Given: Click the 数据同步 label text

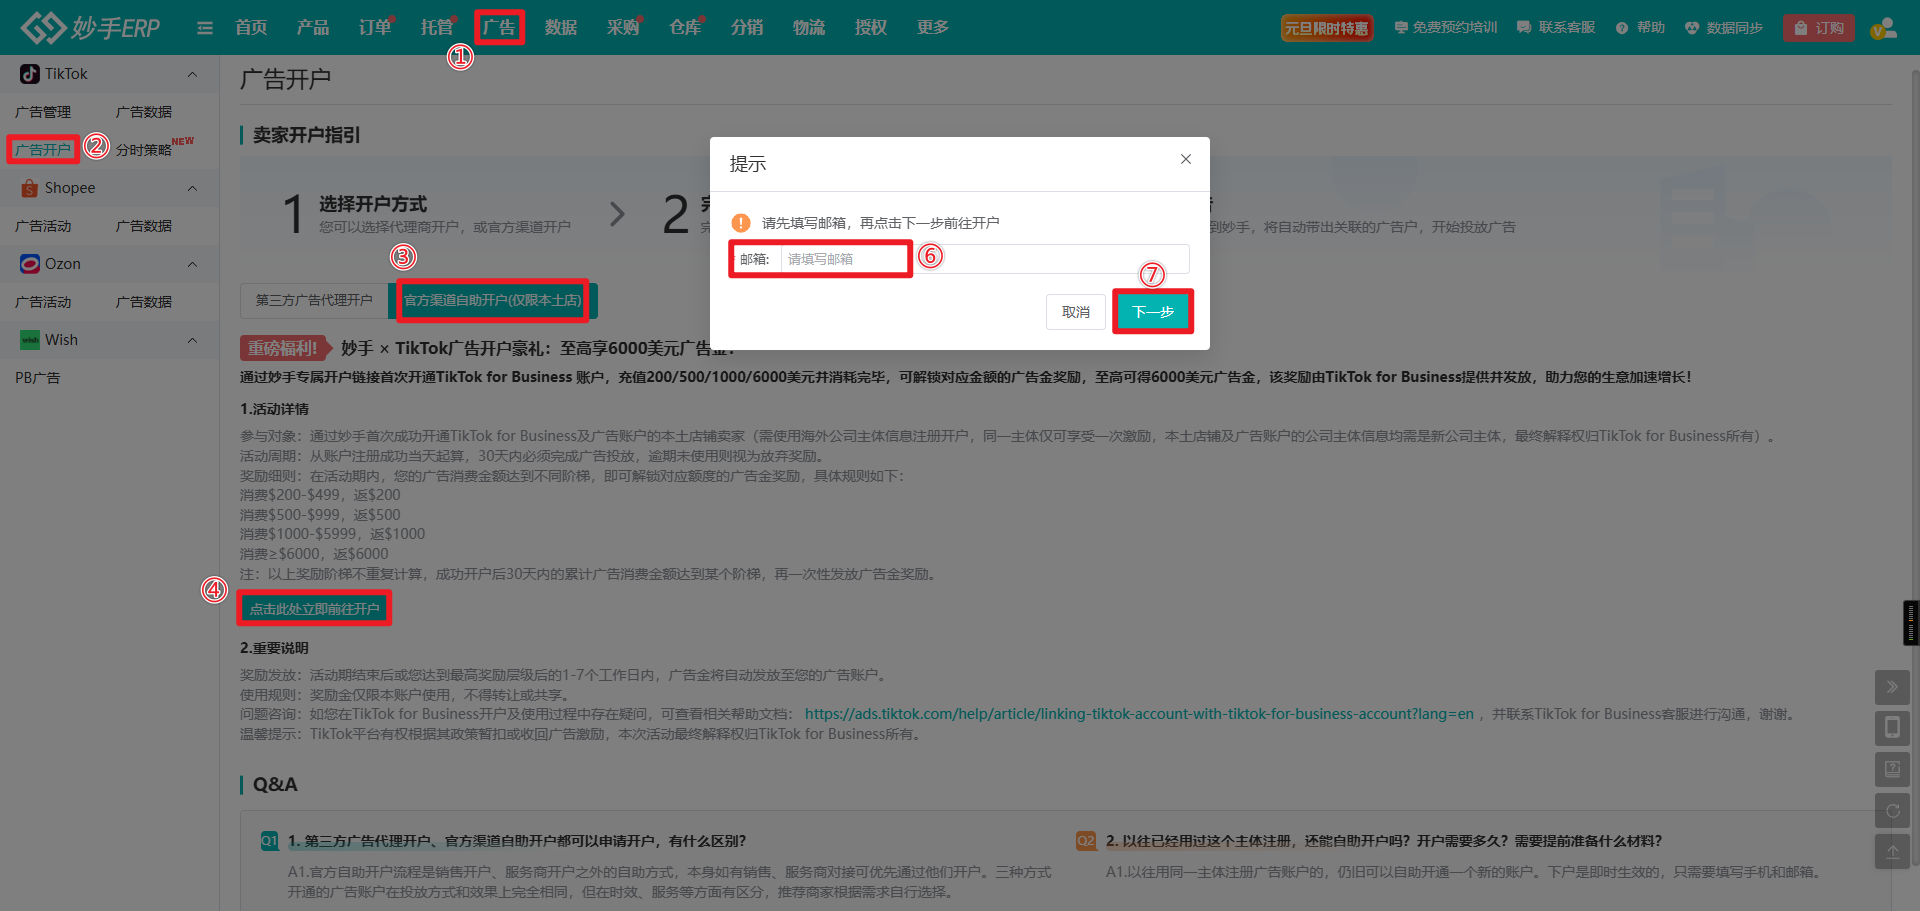Looking at the screenshot, I should [x=1735, y=28].
